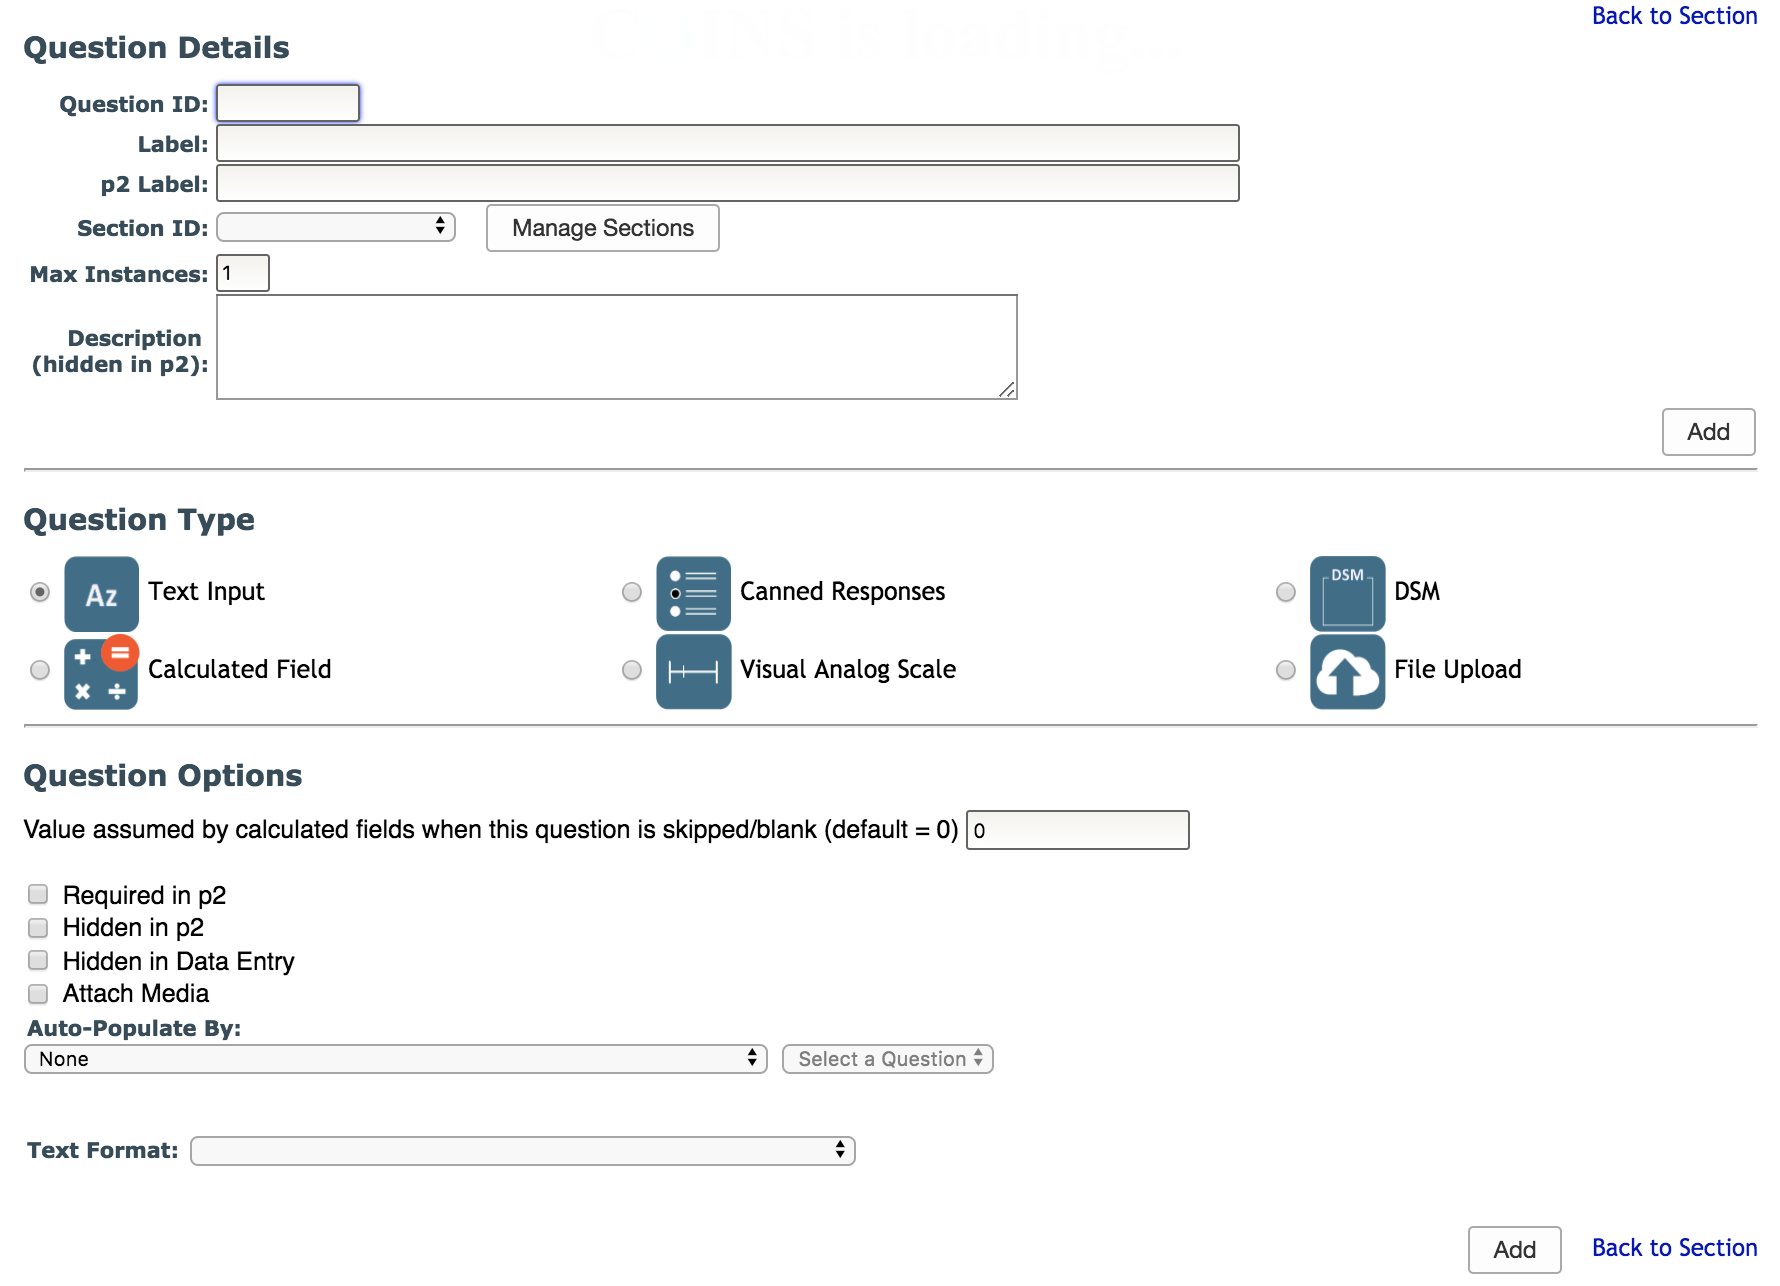
Task: Click the DSM icon
Action: pos(1347,593)
